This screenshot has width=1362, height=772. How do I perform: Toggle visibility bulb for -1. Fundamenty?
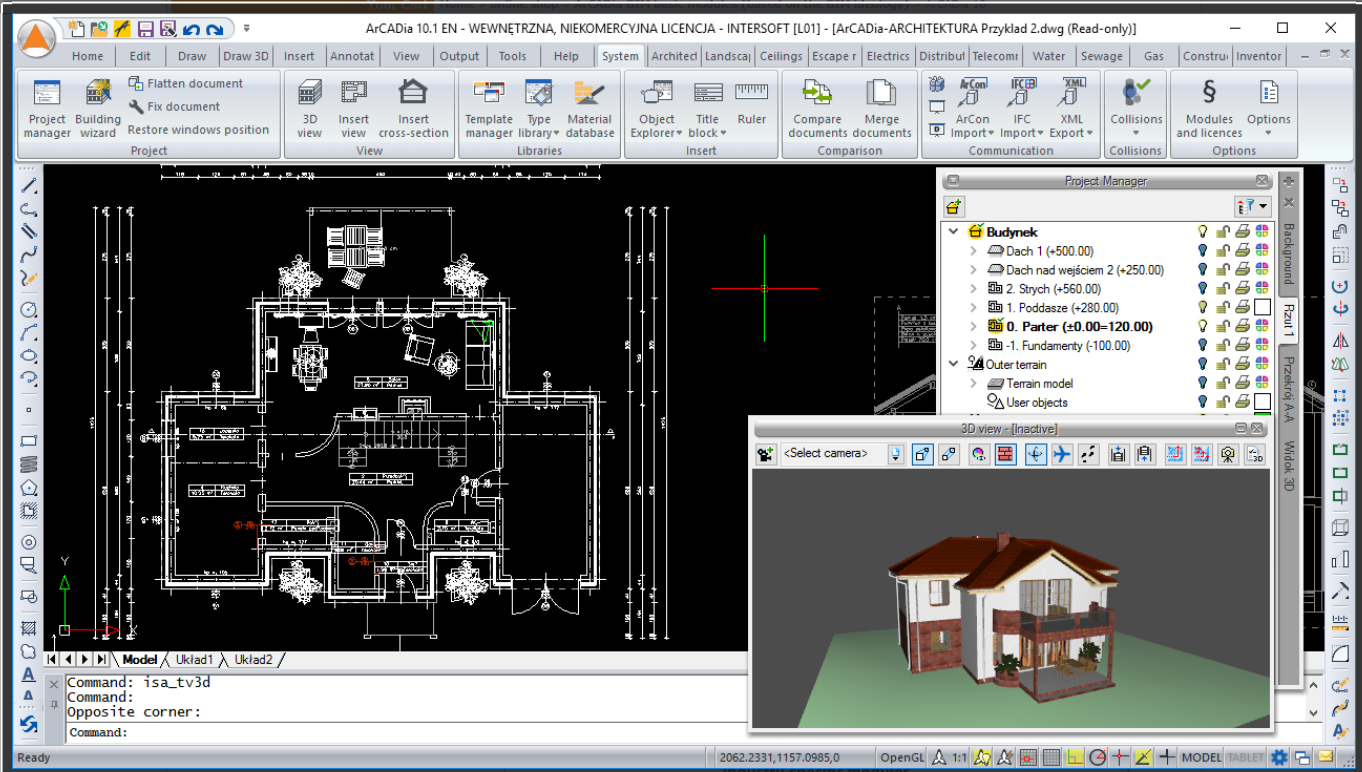pos(1203,346)
